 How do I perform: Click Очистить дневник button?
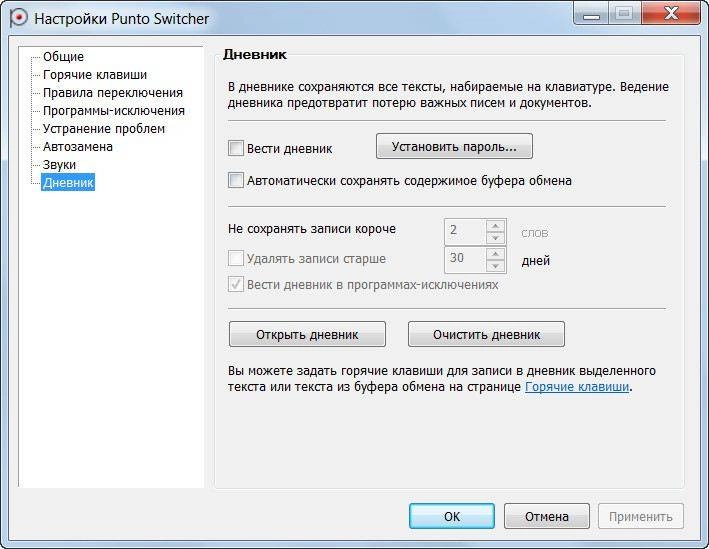486,335
